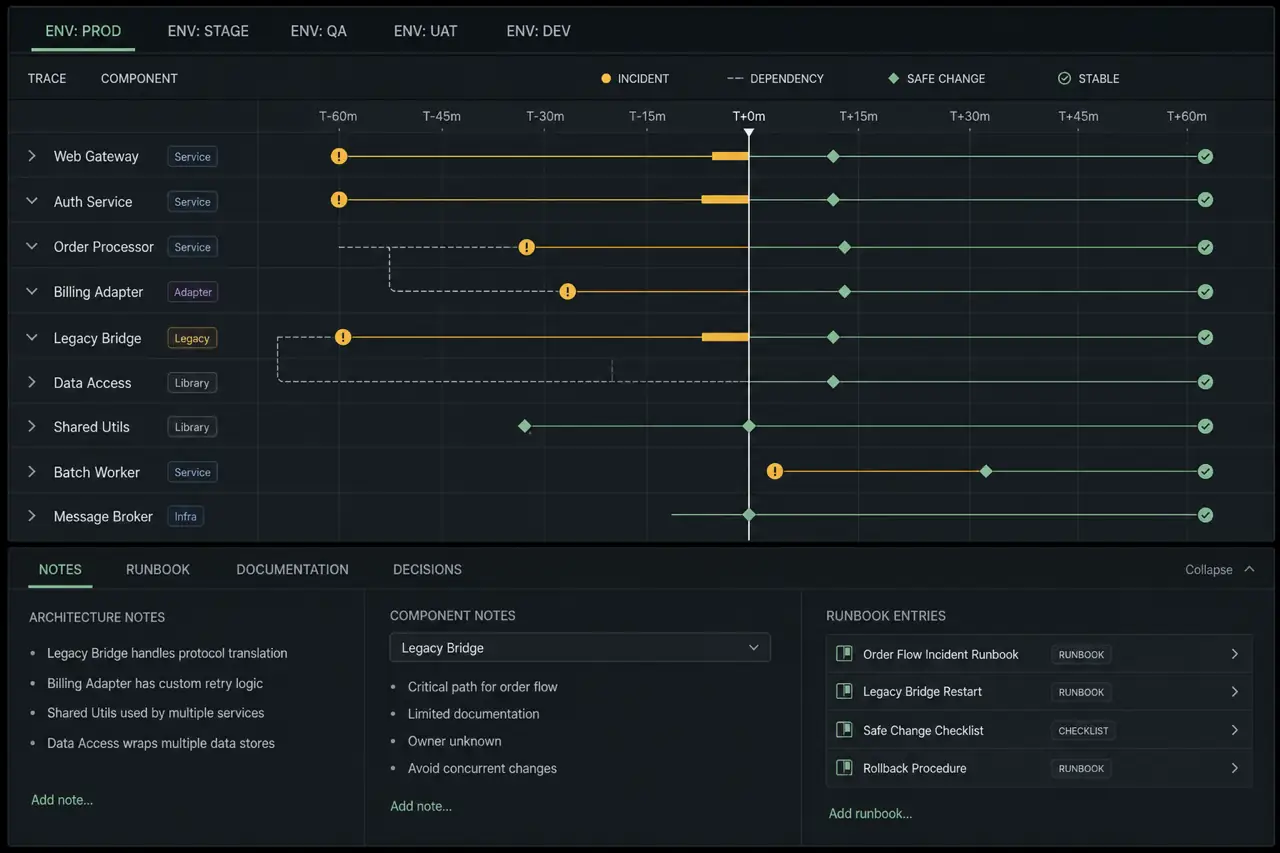The height and width of the screenshot is (853, 1280).
Task: Click the Component column header
Action: point(139,78)
